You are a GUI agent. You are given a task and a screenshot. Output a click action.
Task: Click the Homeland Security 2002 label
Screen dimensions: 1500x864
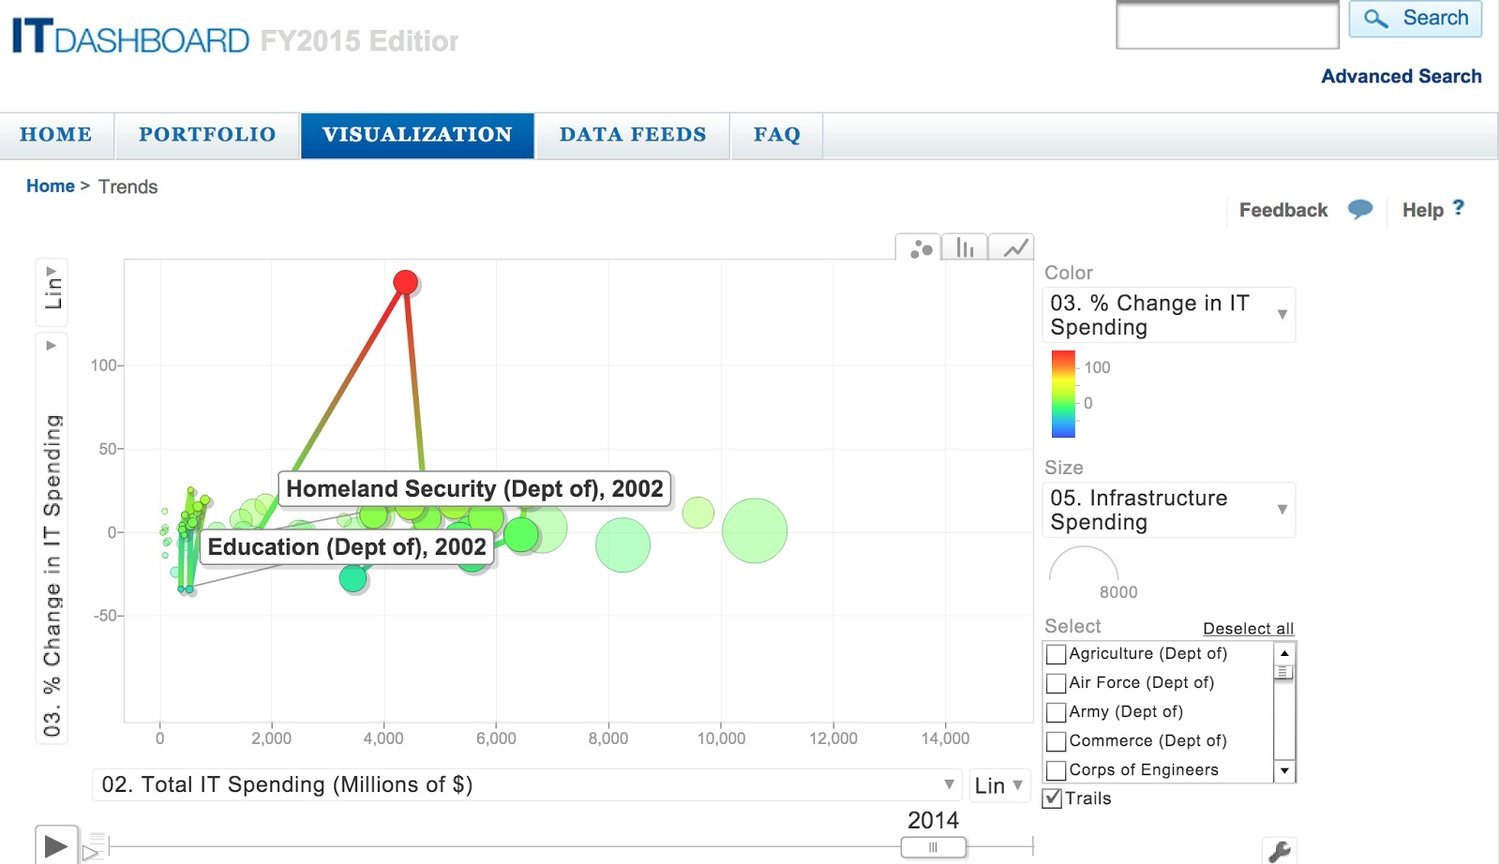tap(474, 489)
